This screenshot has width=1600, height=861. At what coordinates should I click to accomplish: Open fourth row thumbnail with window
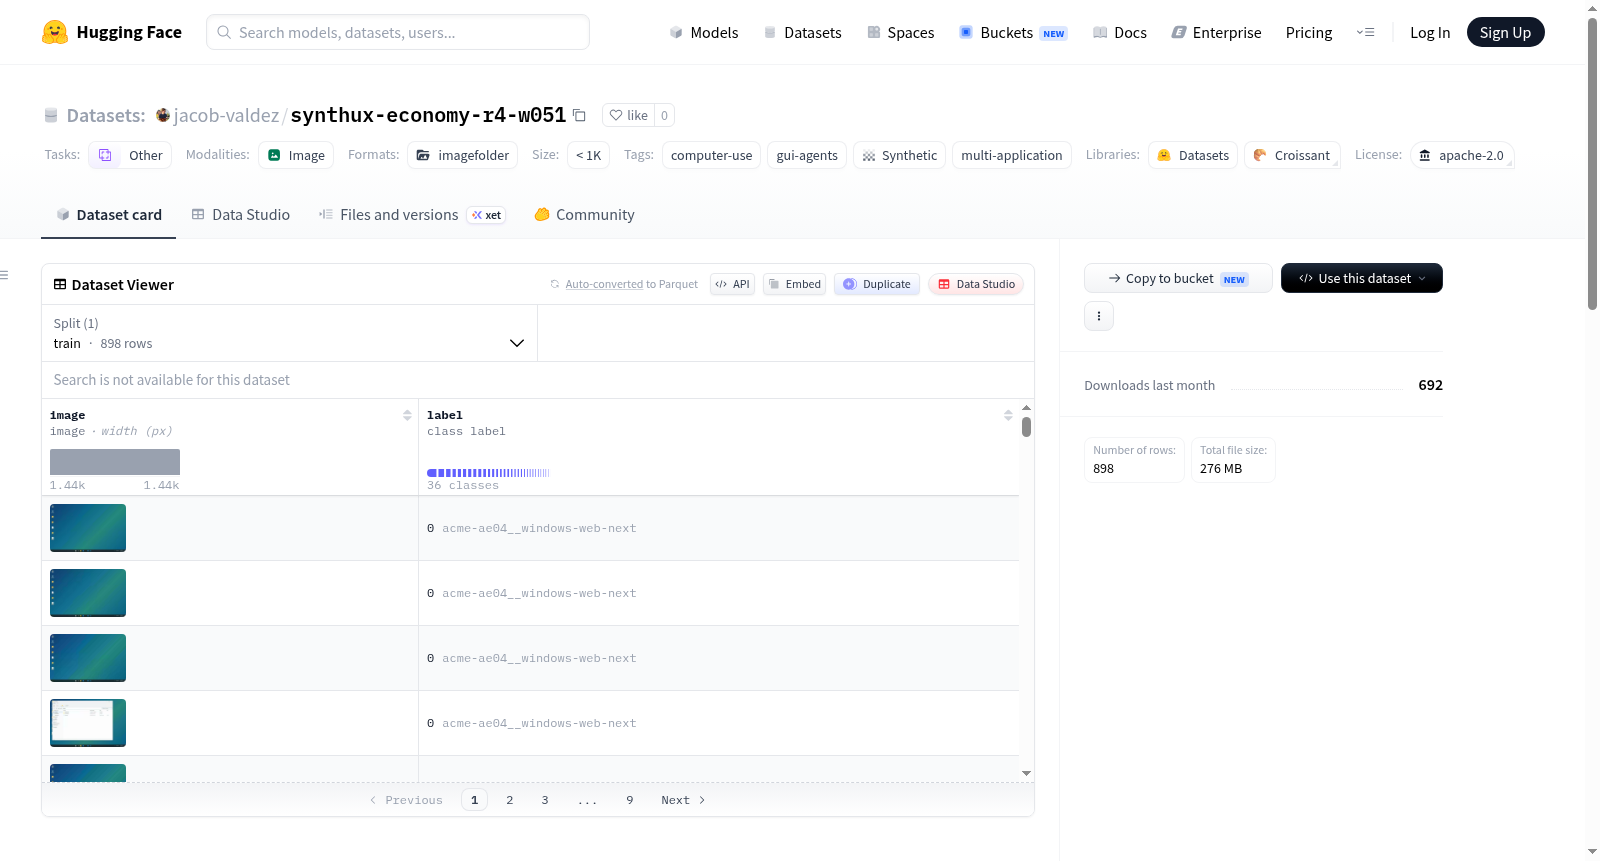click(x=88, y=723)
